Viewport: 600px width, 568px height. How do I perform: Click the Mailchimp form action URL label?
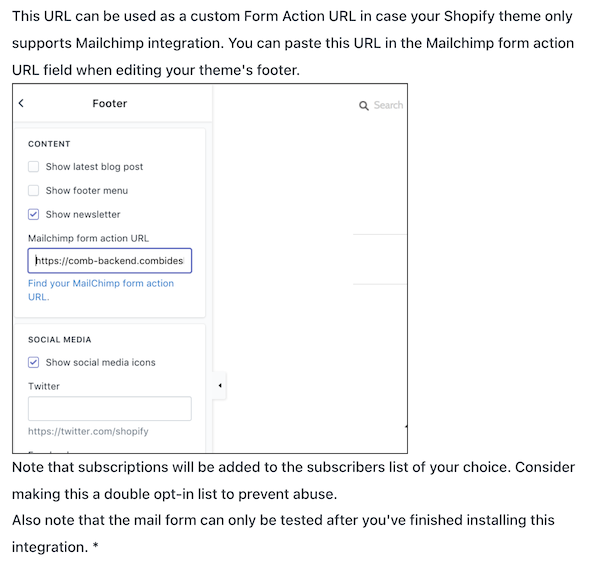[x=95, y=238]
